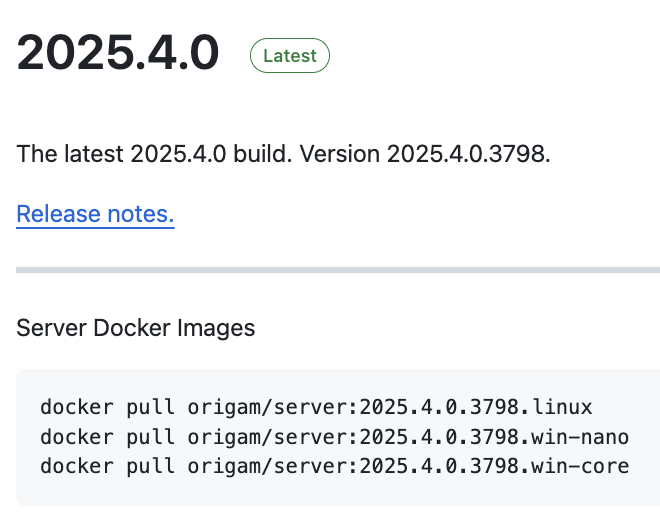Viewport: 660px width, 524px height.
Task: Click the 'win-core' suffix in the third command
Action: tap(580, 466)
